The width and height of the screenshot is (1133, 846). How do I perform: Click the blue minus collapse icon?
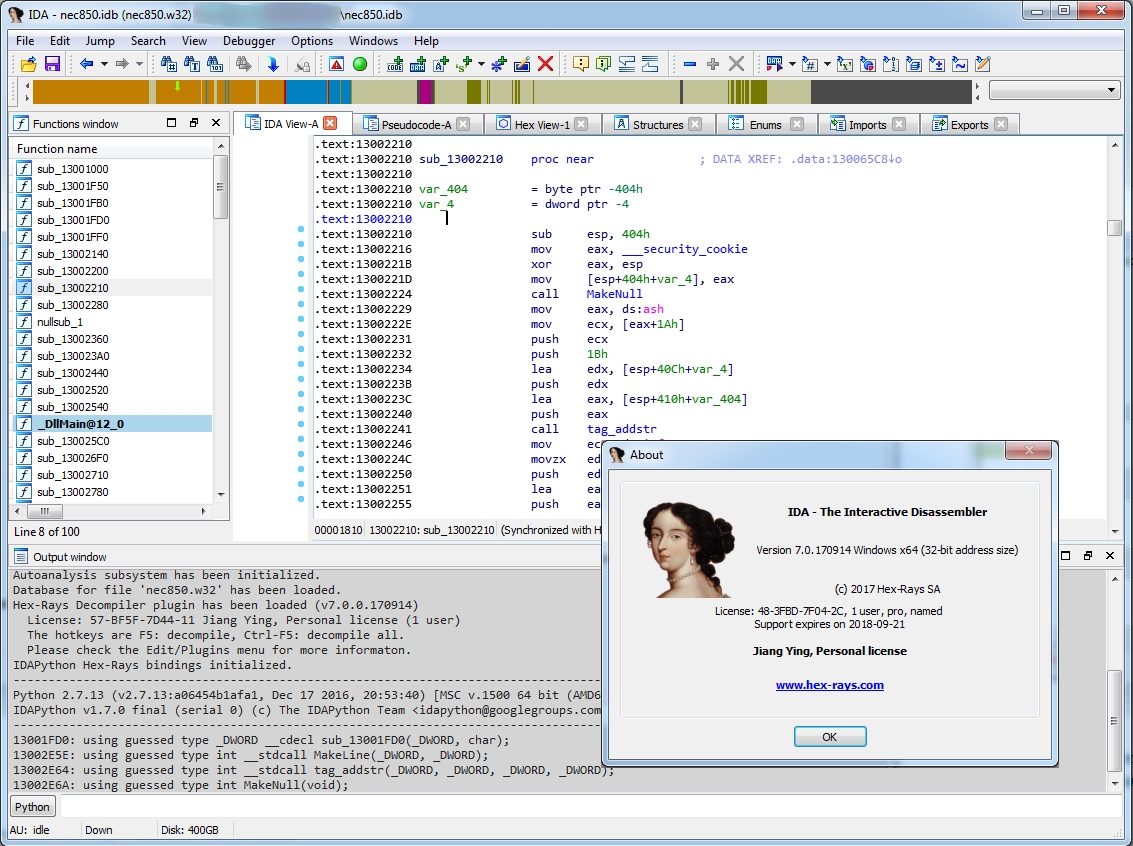pyautogui.click(x=690, y=64)
